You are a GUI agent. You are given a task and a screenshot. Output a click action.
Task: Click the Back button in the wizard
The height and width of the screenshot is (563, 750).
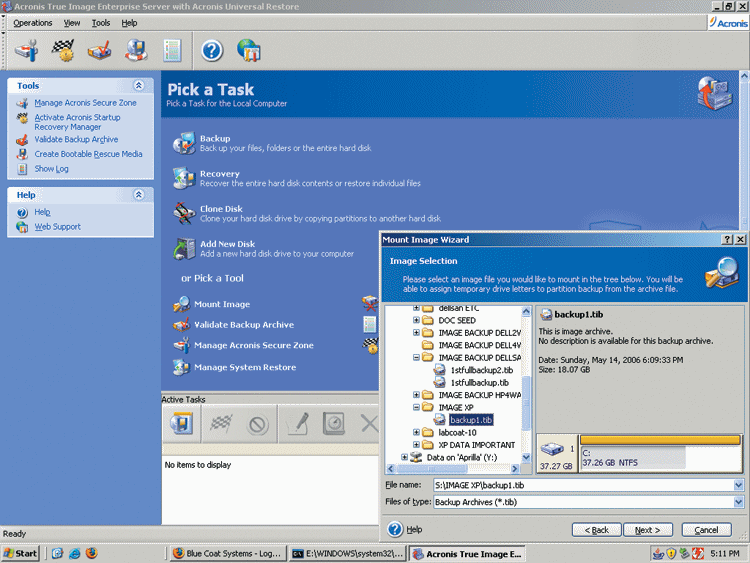click(596, 530)
